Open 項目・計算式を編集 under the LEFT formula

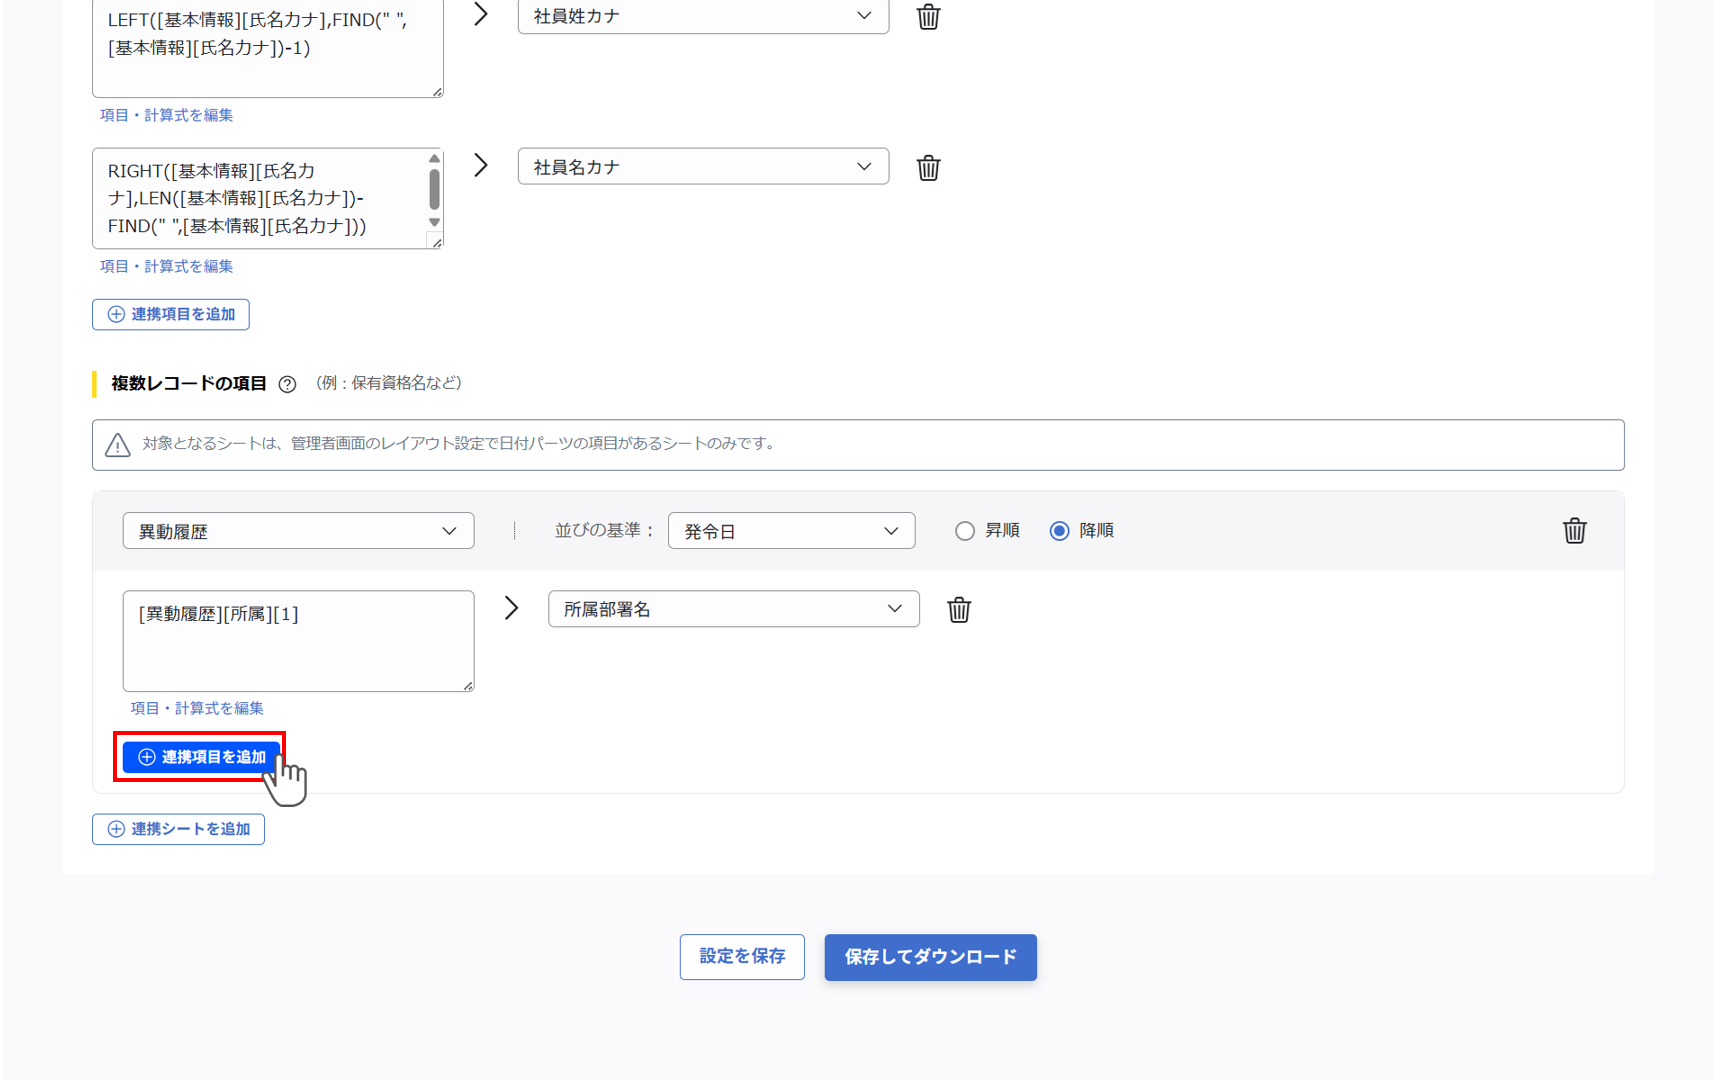[166, 115]
